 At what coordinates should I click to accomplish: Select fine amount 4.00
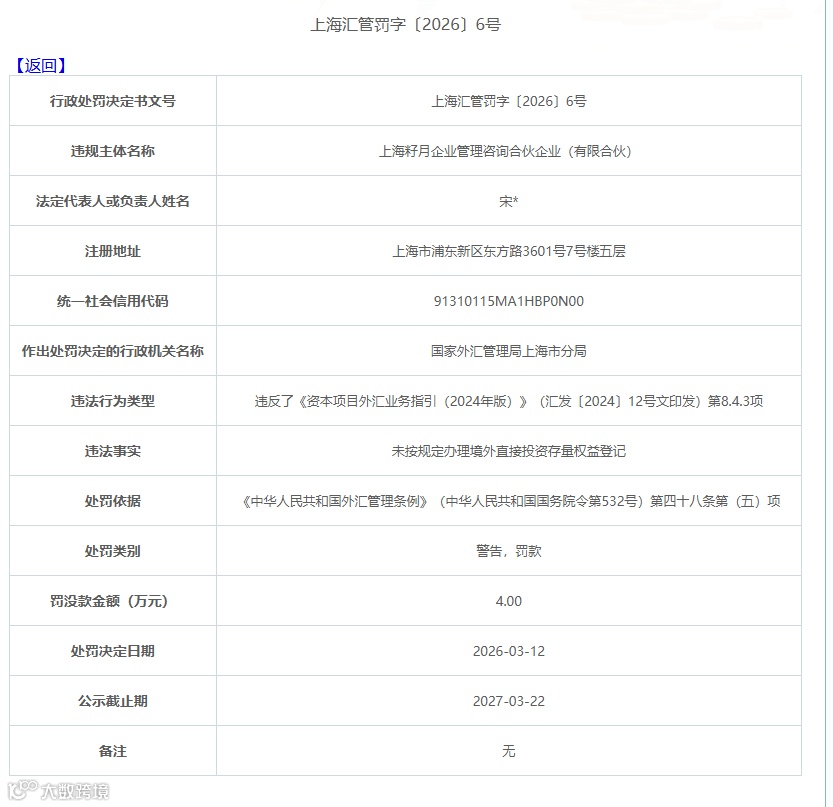pyautogui.click(x=508, y=601)
